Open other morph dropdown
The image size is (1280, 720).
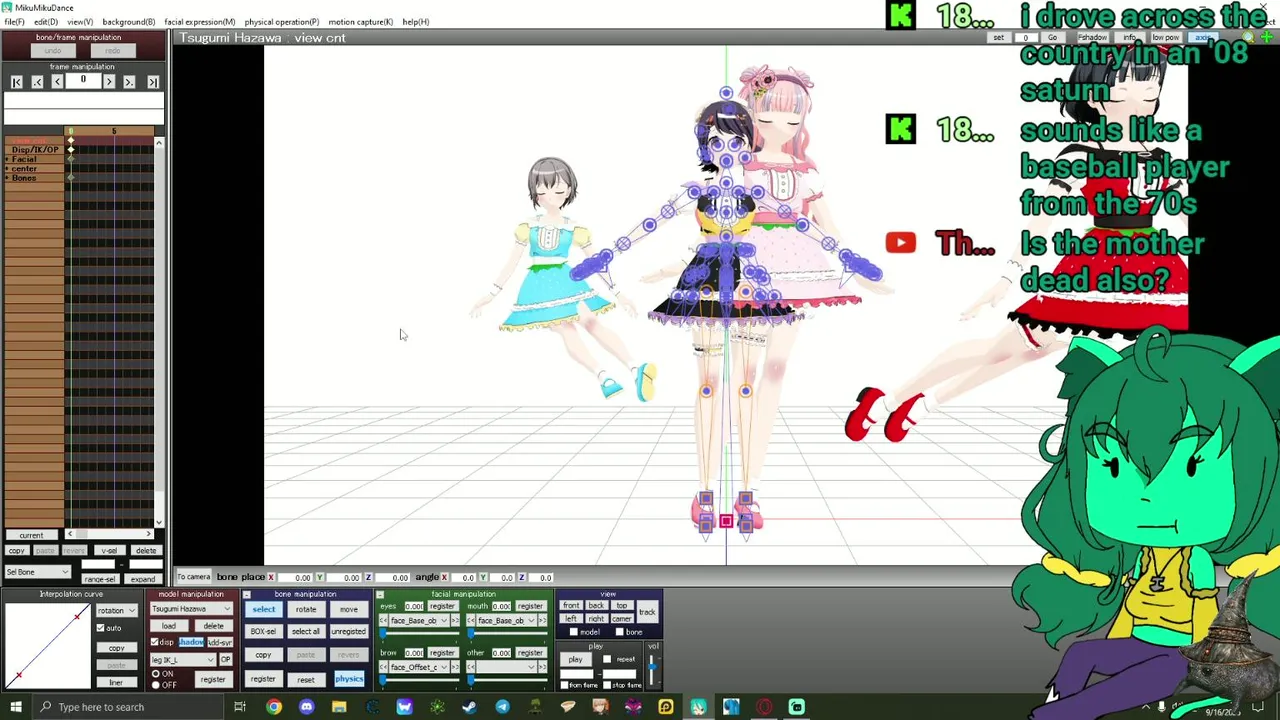[507, 667]
